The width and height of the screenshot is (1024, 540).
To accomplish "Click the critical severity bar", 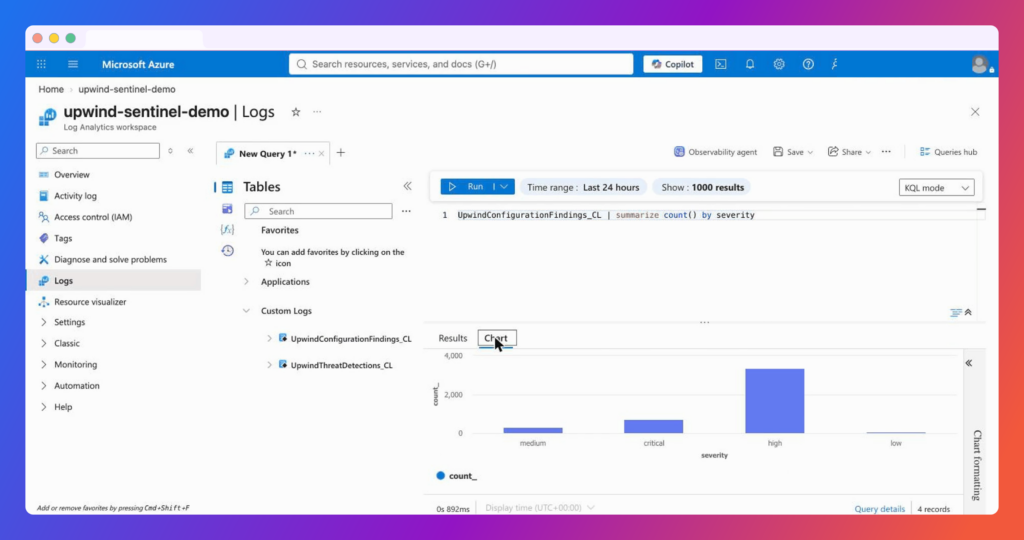I will [x=654, y=426].
